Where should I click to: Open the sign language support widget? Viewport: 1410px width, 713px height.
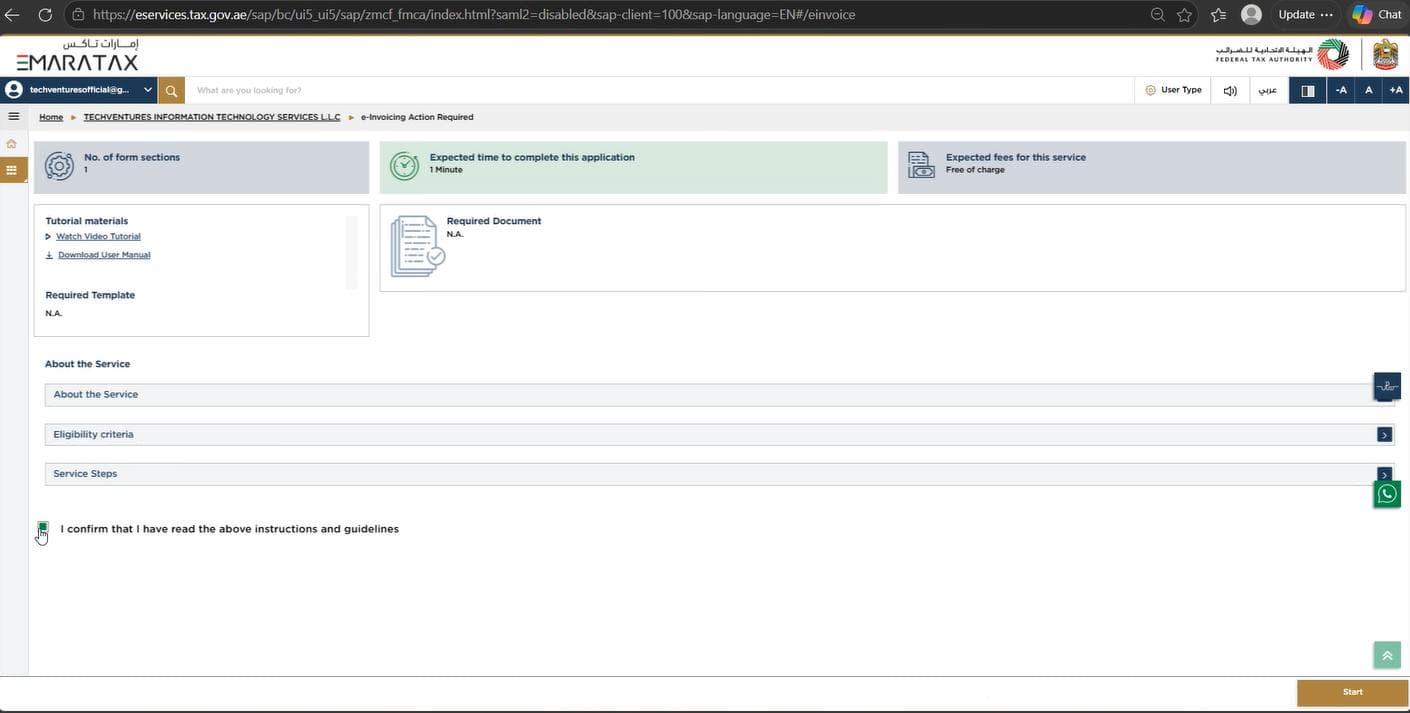[x=1387, y=386]
